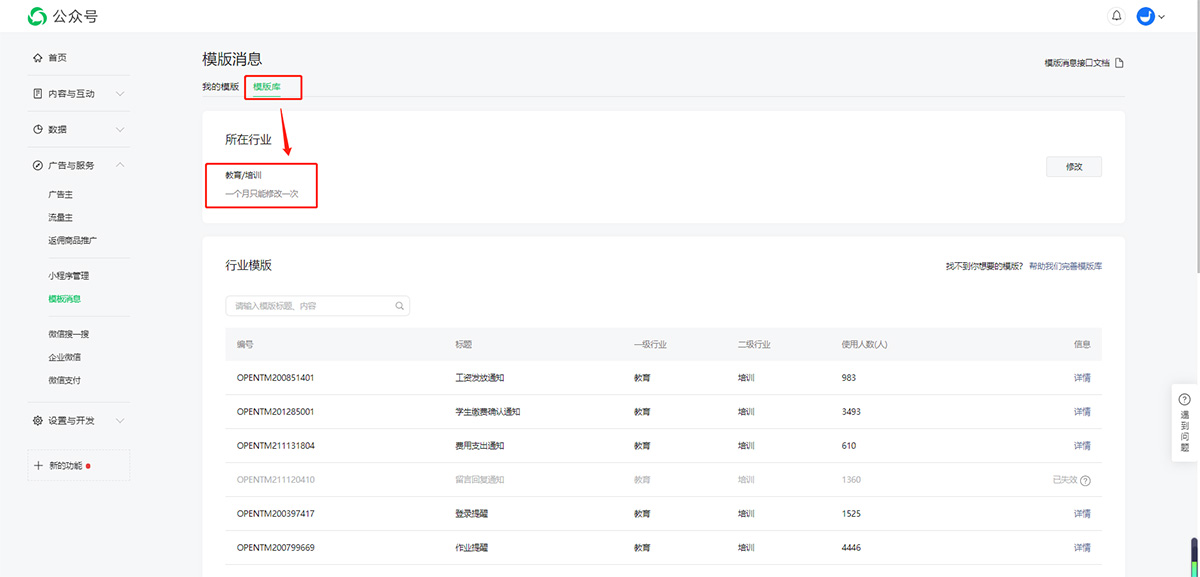Screen dimensions: 1200x577
Task: Switch to the 我的模板 tab
Action: coord(220,87)
